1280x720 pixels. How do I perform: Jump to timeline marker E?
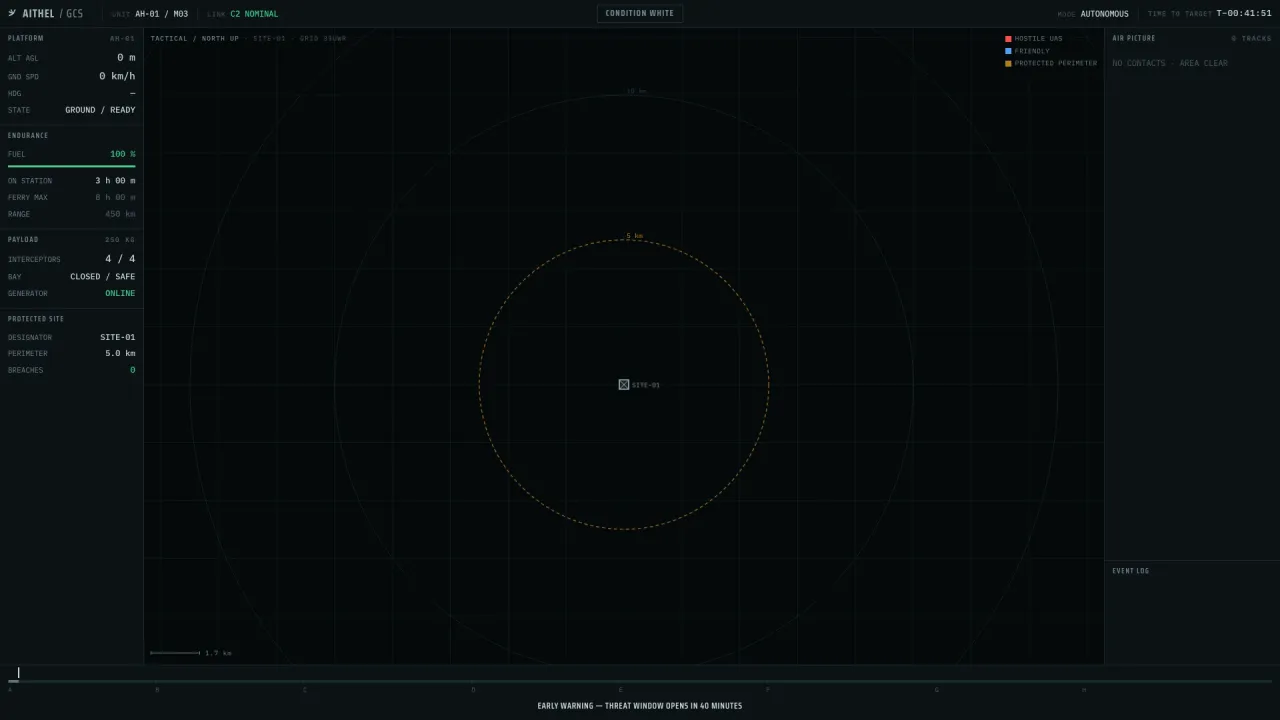coord(620,689)
